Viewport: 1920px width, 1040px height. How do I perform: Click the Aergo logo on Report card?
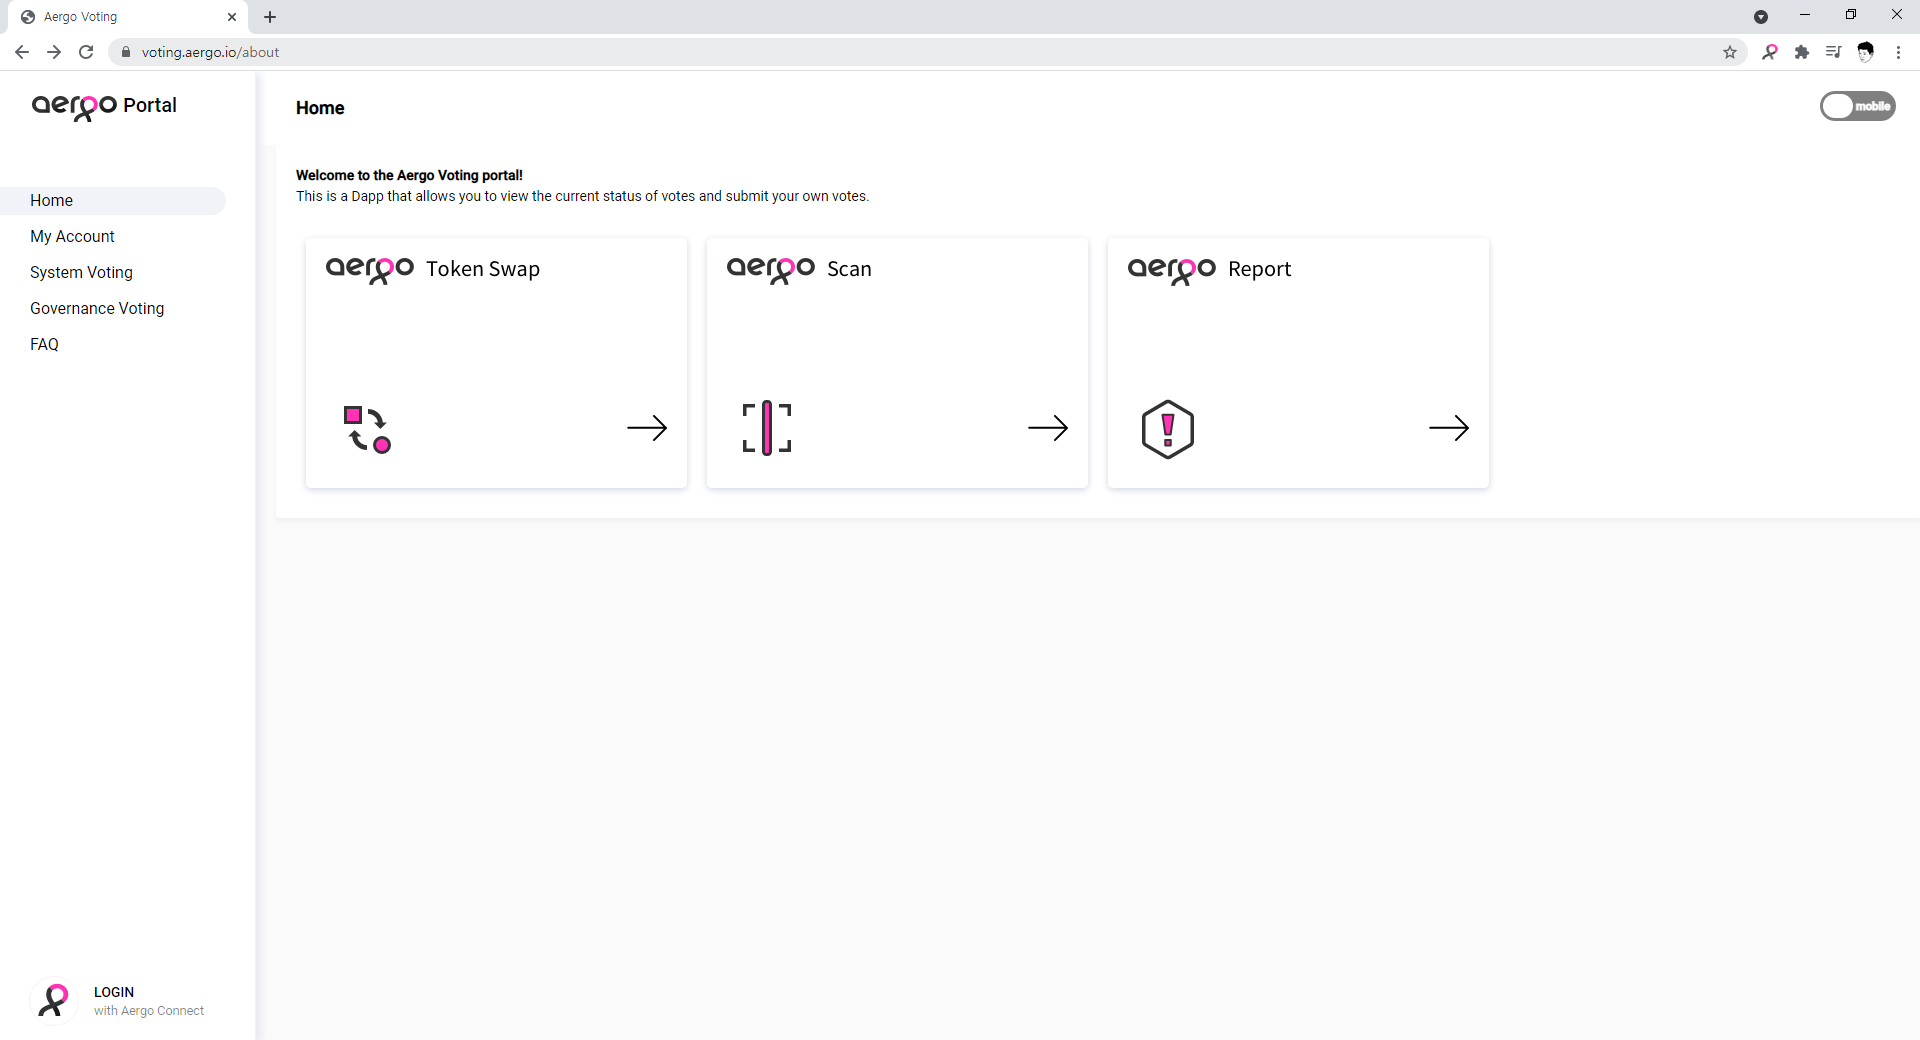point(1172,269)
